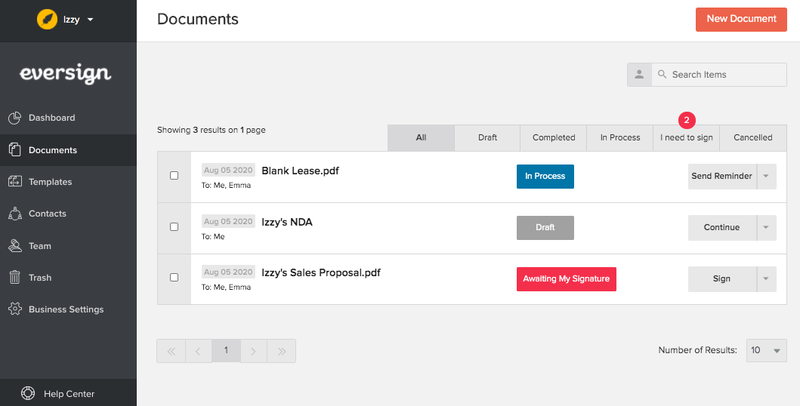
Task: Click the Business Settings gear icon
Action: tap(15, 309)
